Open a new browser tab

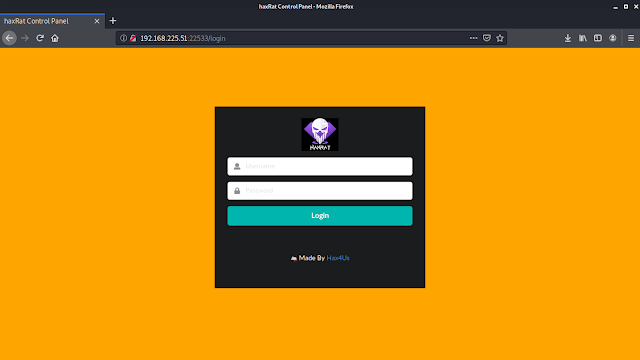(113, 21)
